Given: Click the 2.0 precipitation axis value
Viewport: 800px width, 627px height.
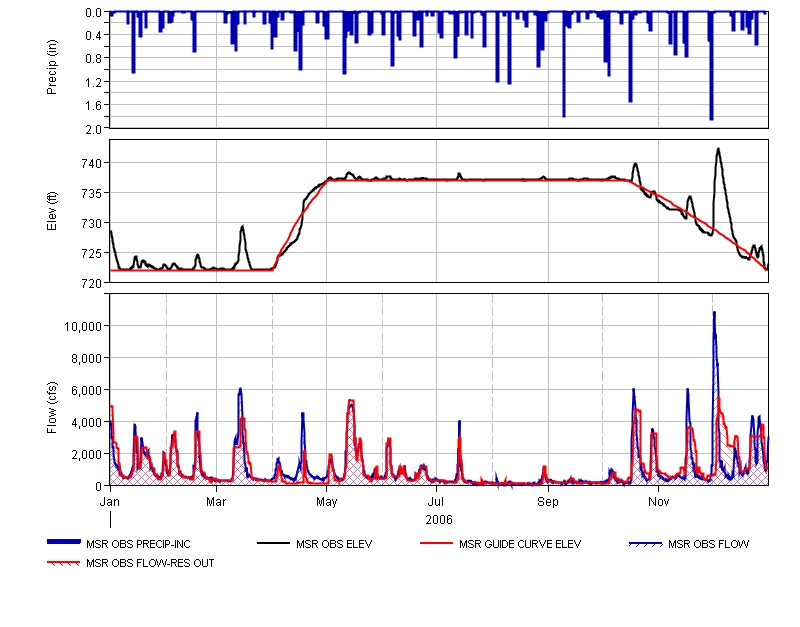Looking at the screenshot, I should point(93,129).
